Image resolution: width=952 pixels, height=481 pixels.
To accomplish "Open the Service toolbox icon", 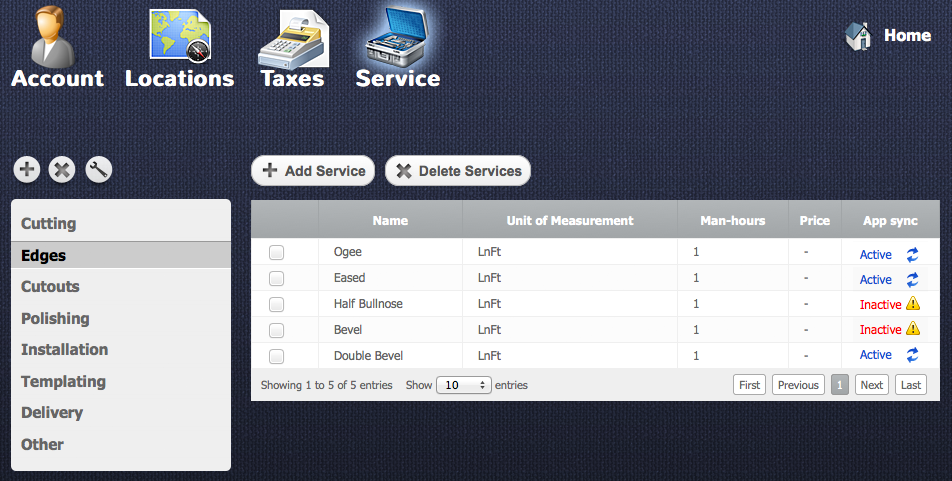I will pos(398,38).
